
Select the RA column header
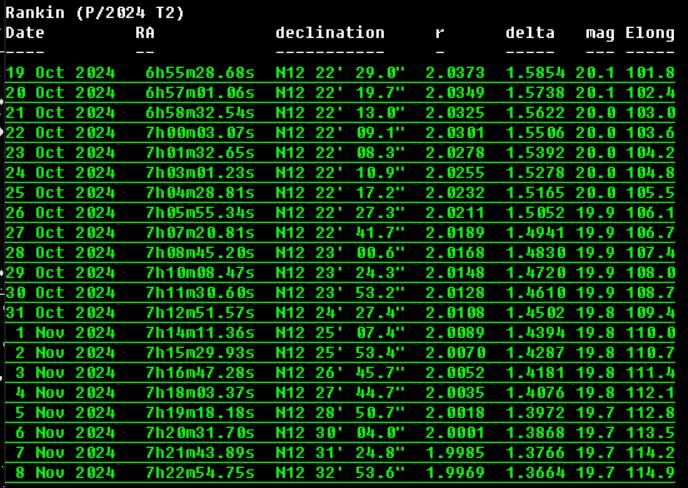(145, 33)
